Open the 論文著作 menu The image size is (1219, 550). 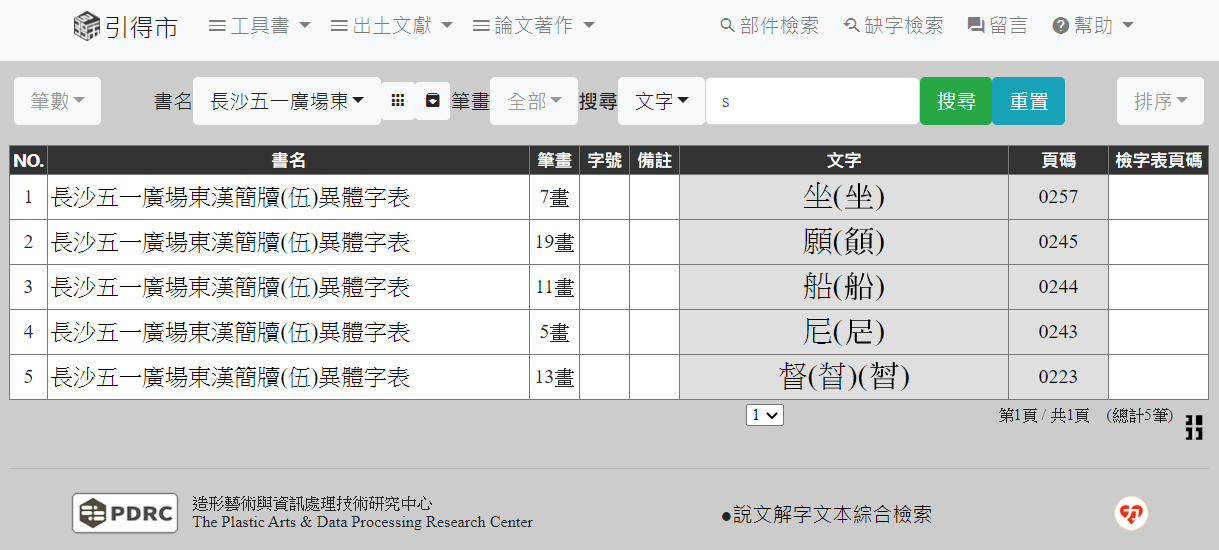(534, 26)
